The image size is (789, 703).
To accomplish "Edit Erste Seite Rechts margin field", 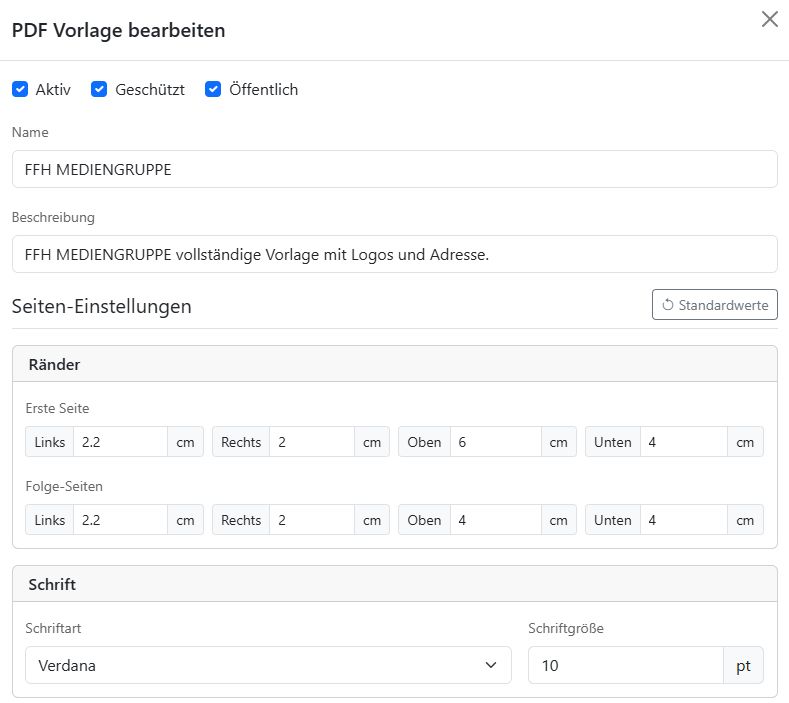I will pyautogui.click(x=312, y=442).
